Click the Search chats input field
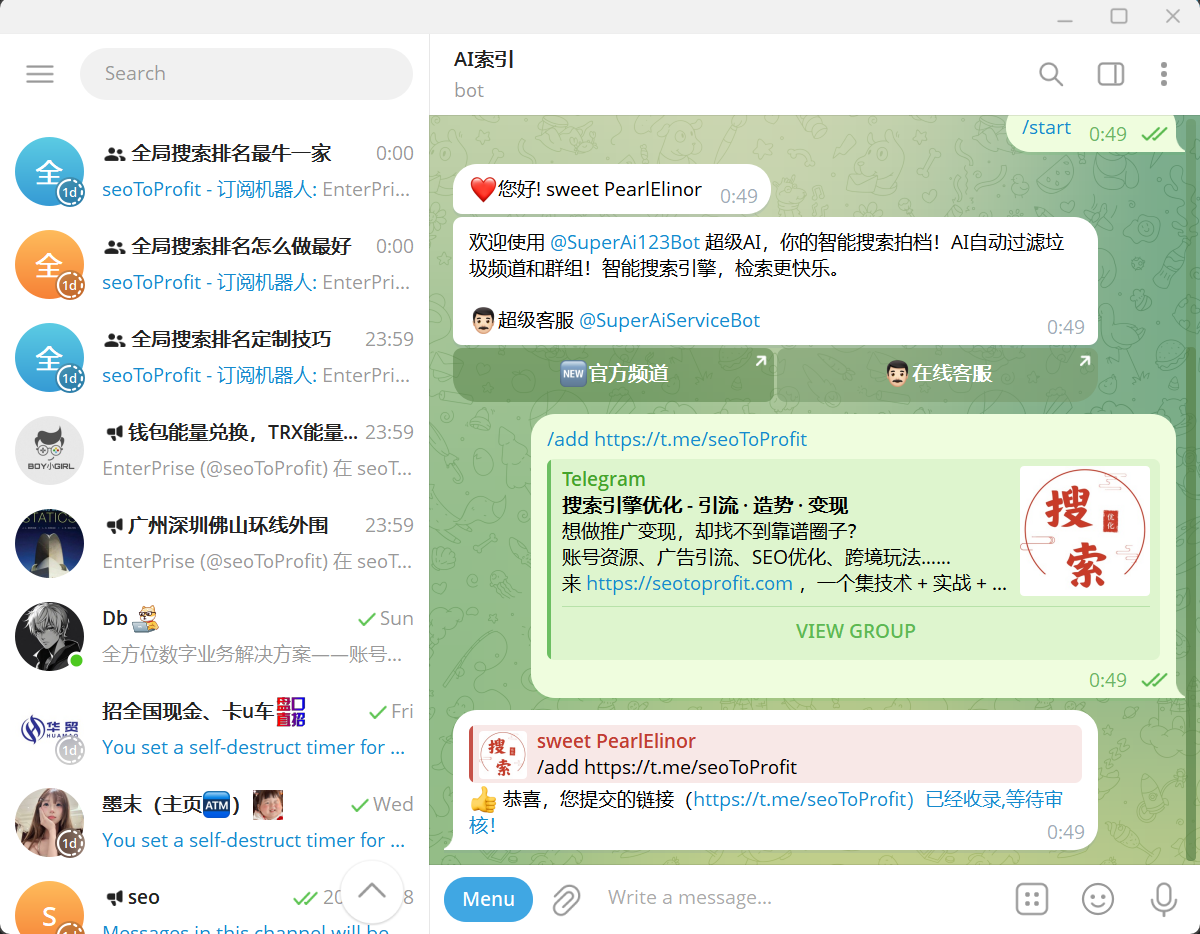The height and width of the screenshot is (934, 1200). click(x=246, y=74)
